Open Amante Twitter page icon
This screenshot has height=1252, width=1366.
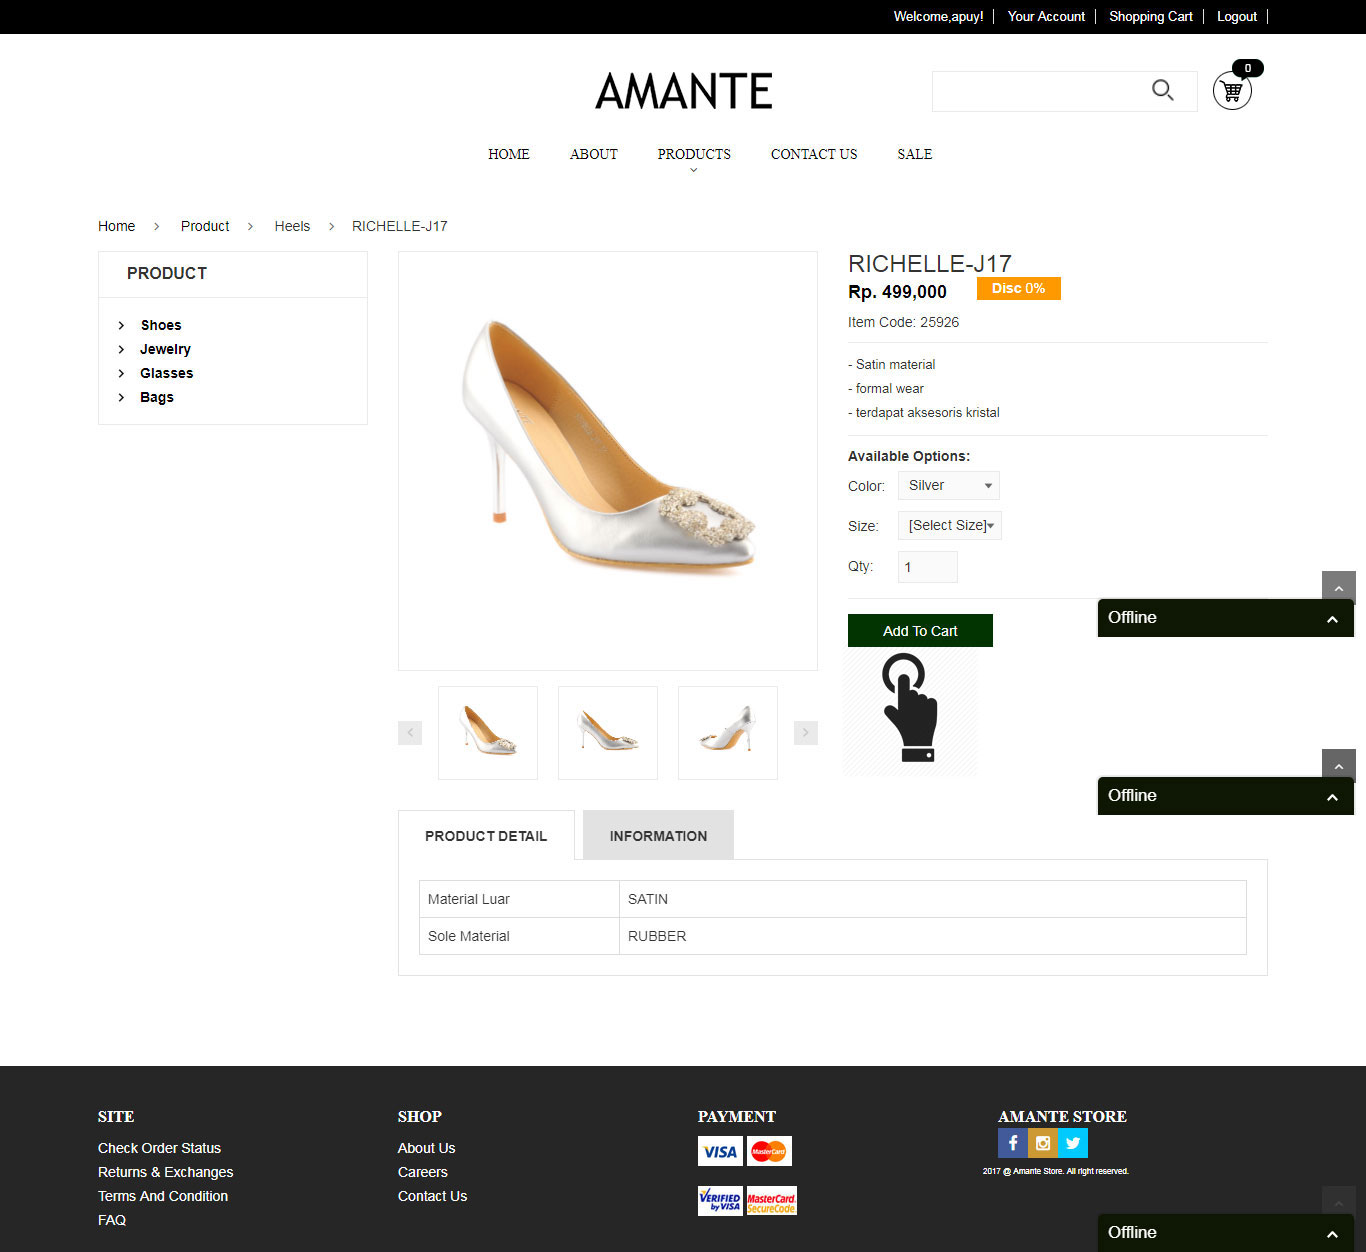click(1073, 1143)
